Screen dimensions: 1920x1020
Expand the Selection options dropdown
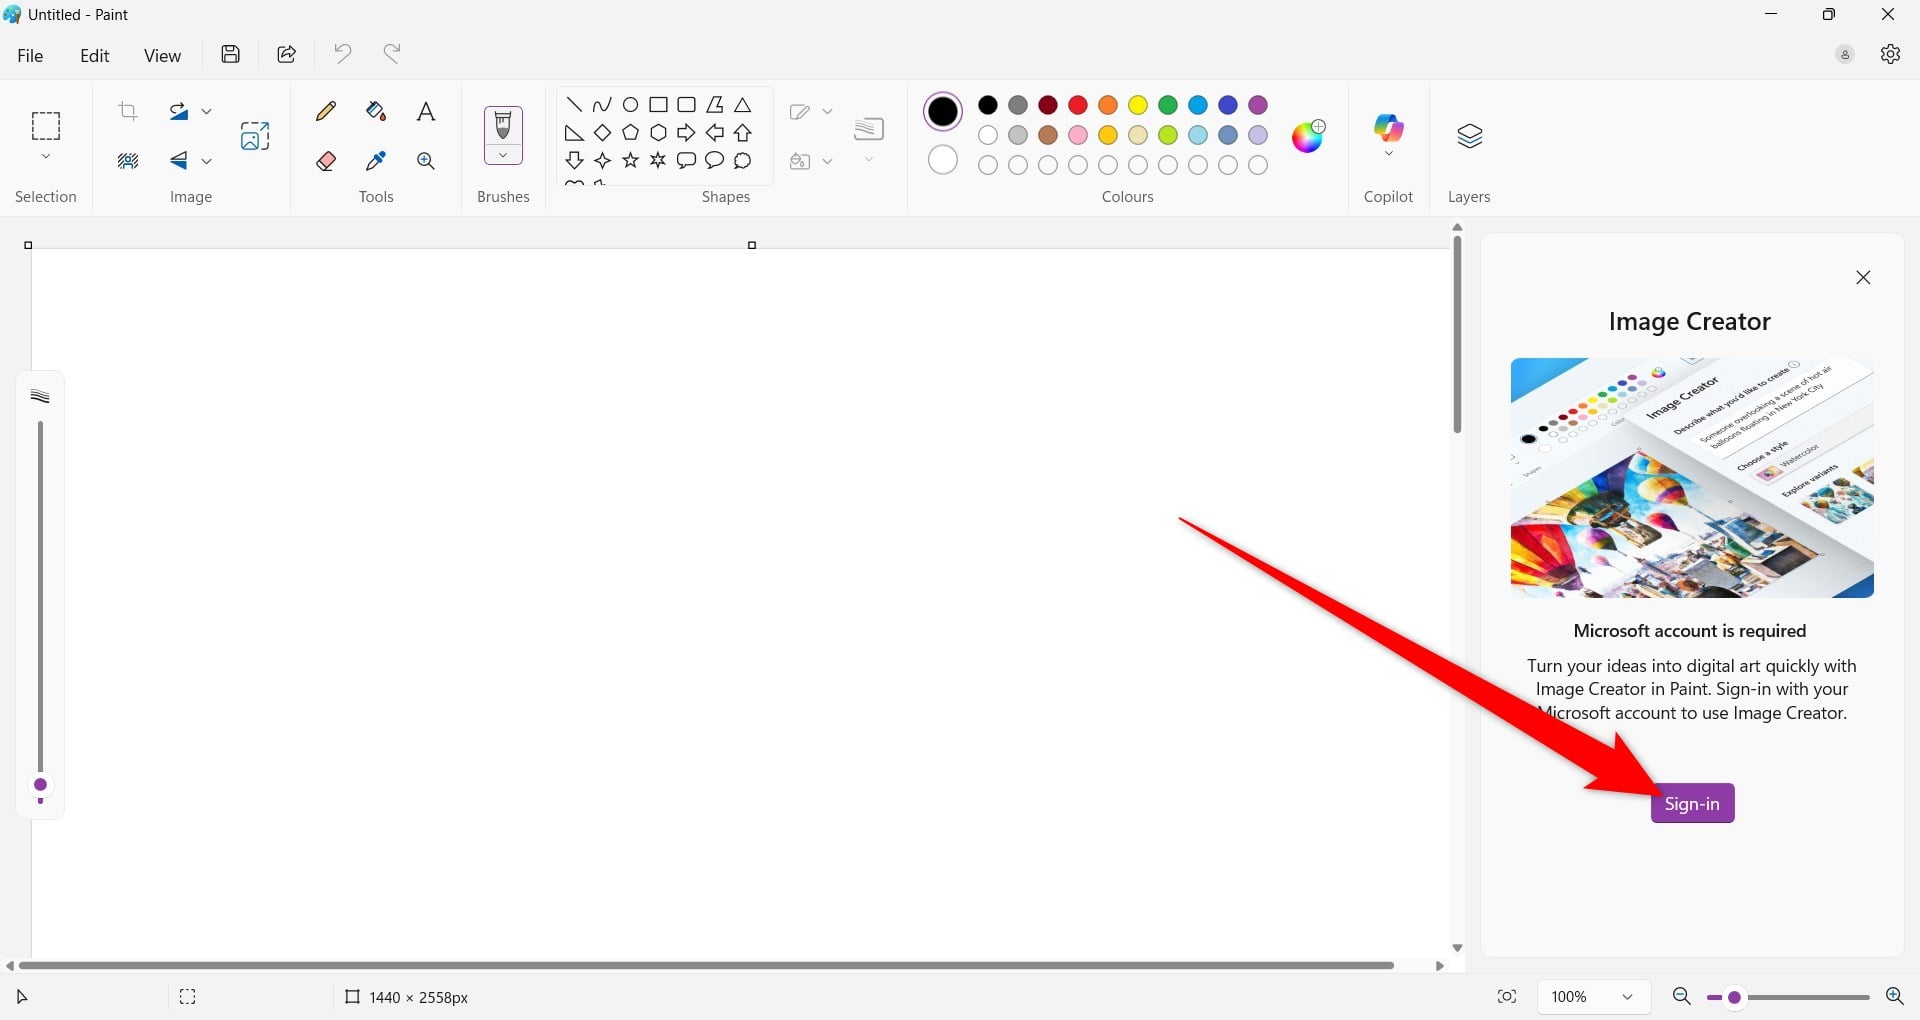point(46,157)
